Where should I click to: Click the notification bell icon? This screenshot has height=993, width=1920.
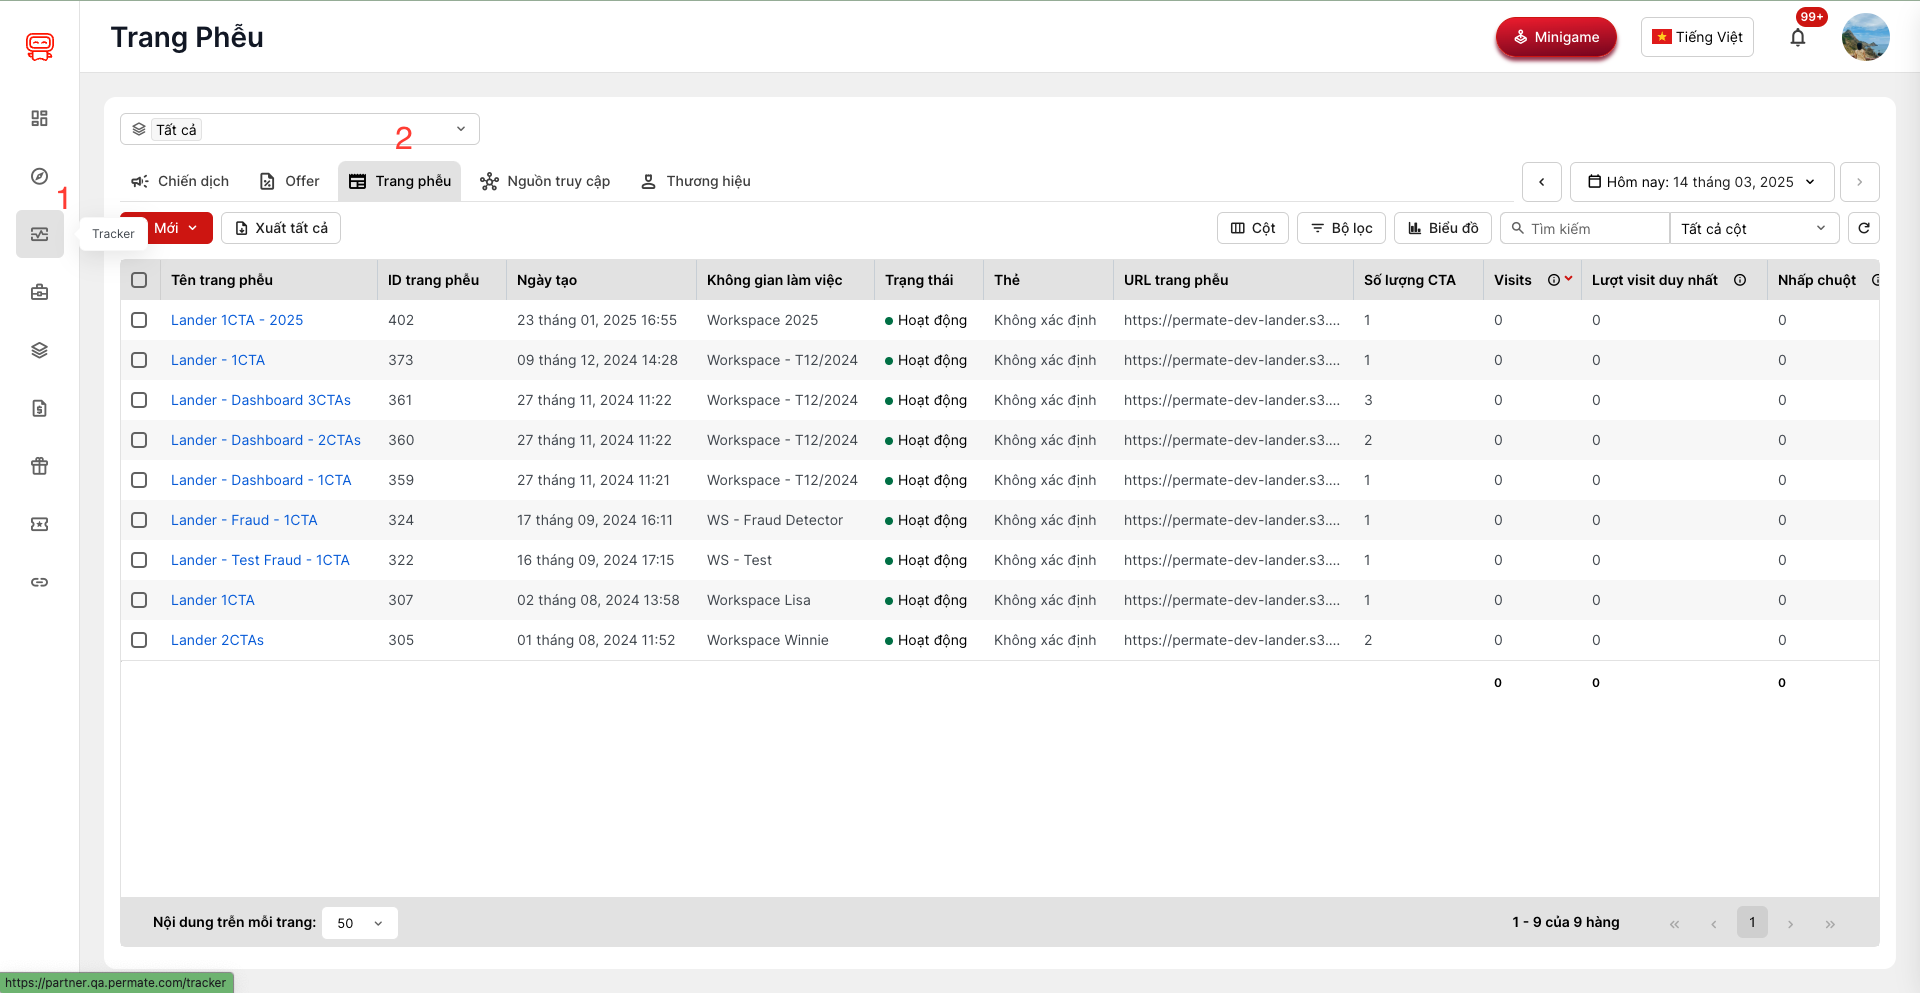pyautogui.click(x=1797, y=38)
